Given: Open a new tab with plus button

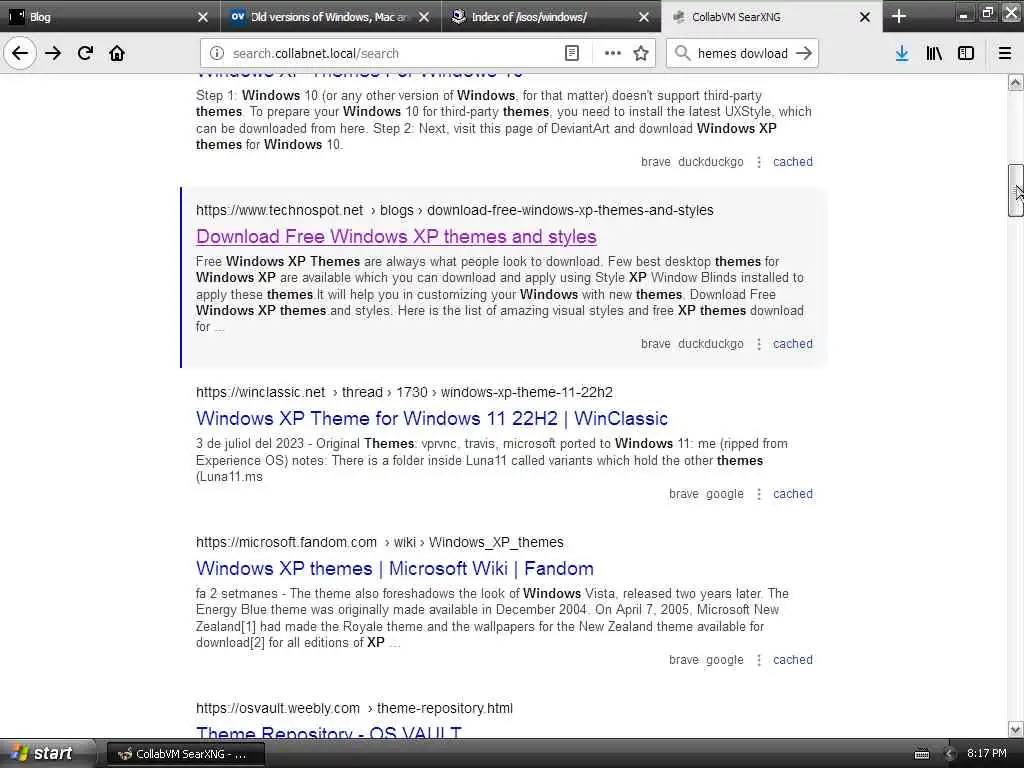Looking at the screenshot, I should click(899, 16).
